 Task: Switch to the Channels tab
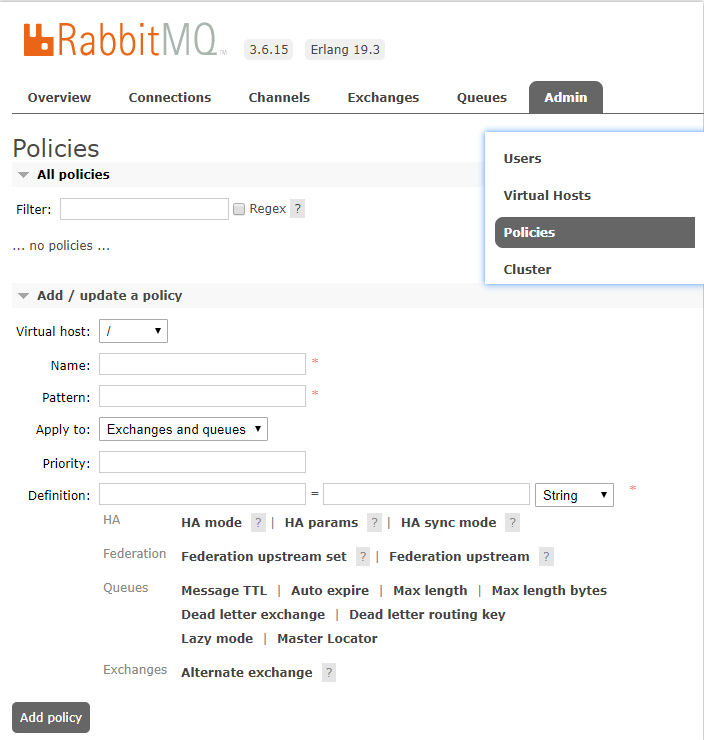click(x=279, y=98)
